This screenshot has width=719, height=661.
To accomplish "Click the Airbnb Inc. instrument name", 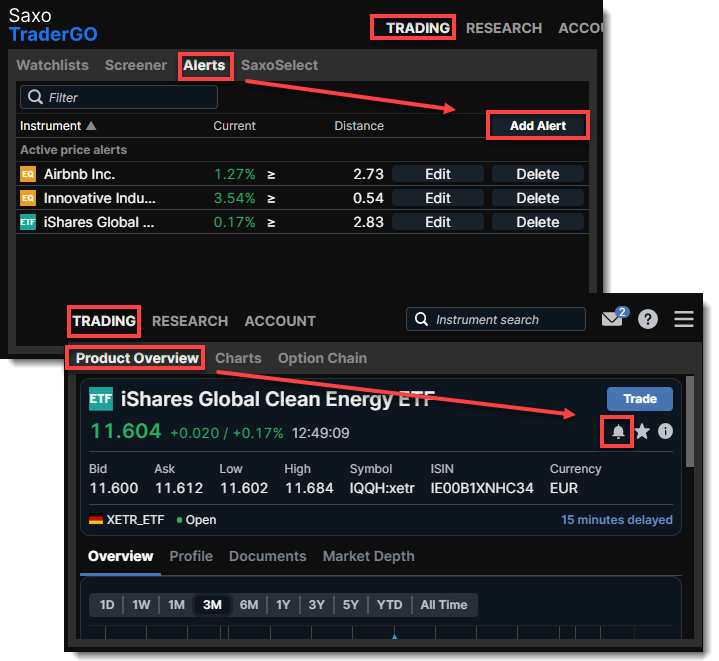I will [79, 174].
